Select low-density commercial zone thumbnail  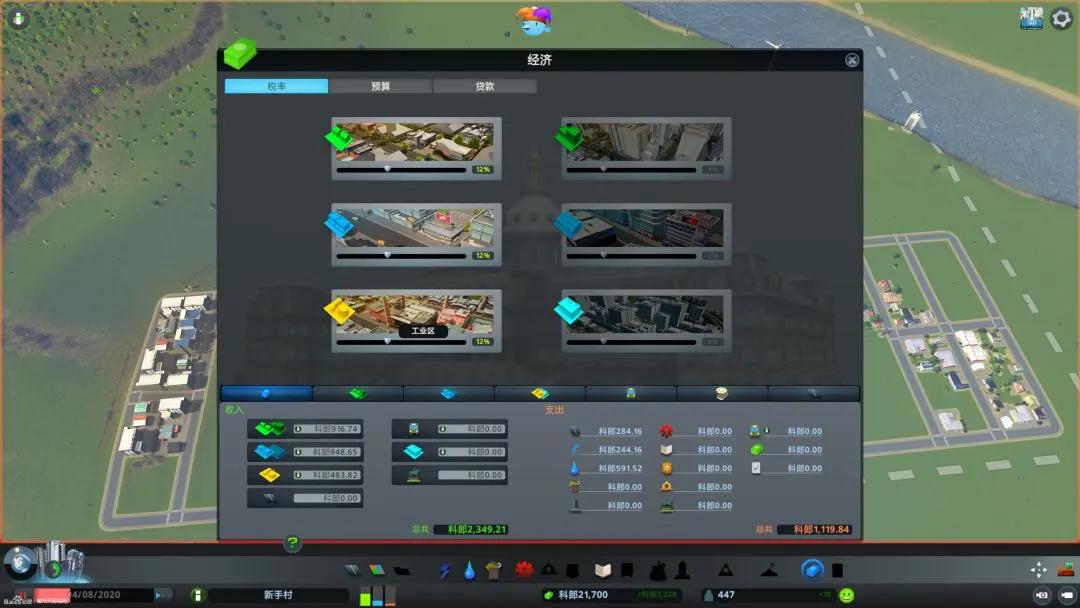point(415,228)
